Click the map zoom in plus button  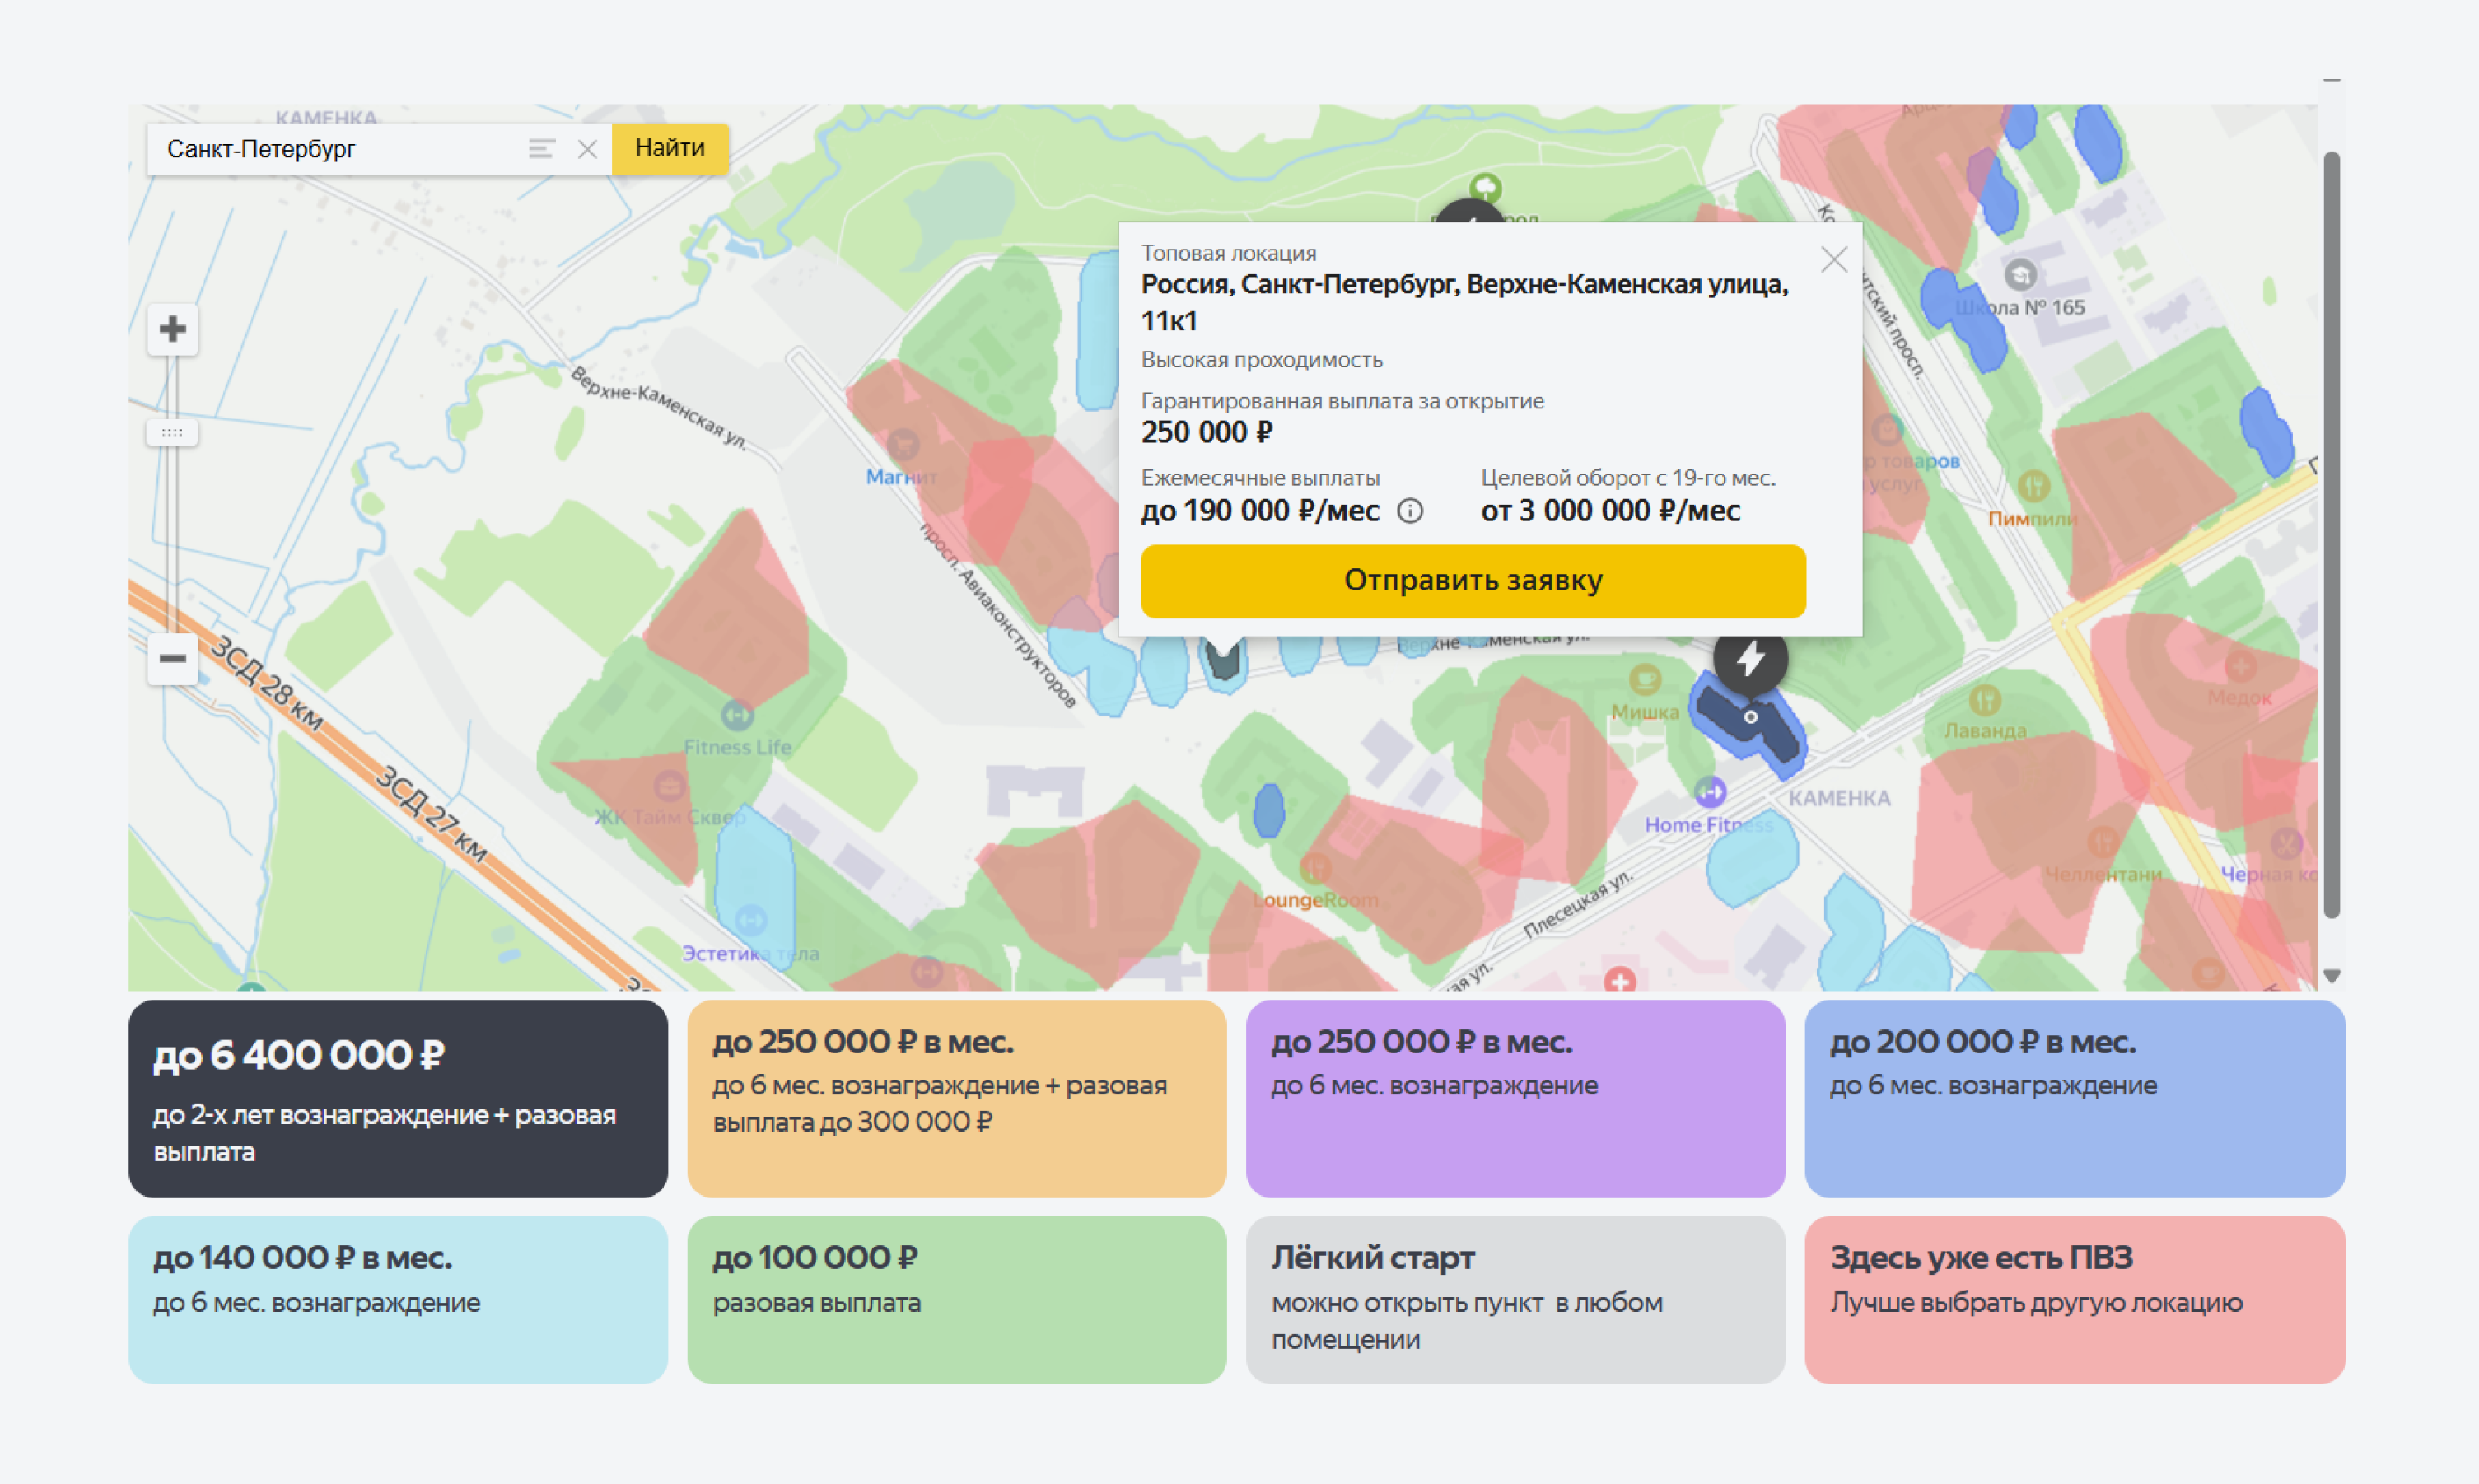pos(172,329)
